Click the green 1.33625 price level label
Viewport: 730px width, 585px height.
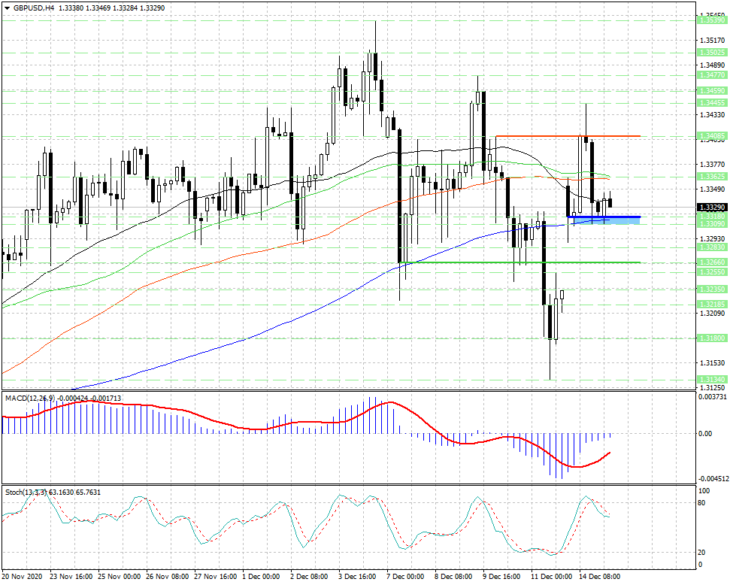pos(712,177)
